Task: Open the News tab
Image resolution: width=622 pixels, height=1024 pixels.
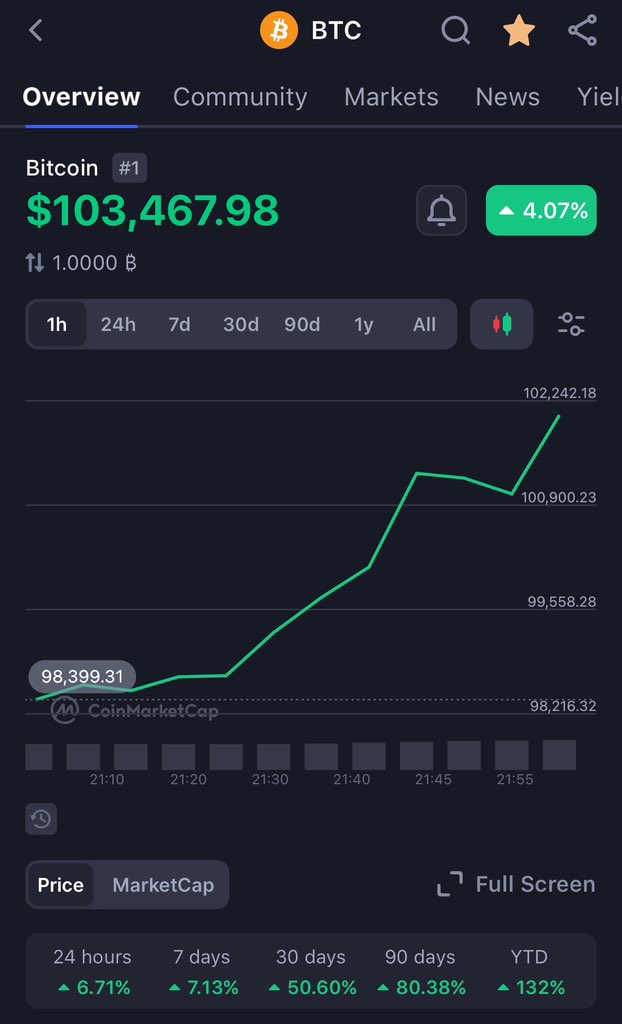Action: coord(508,97)
